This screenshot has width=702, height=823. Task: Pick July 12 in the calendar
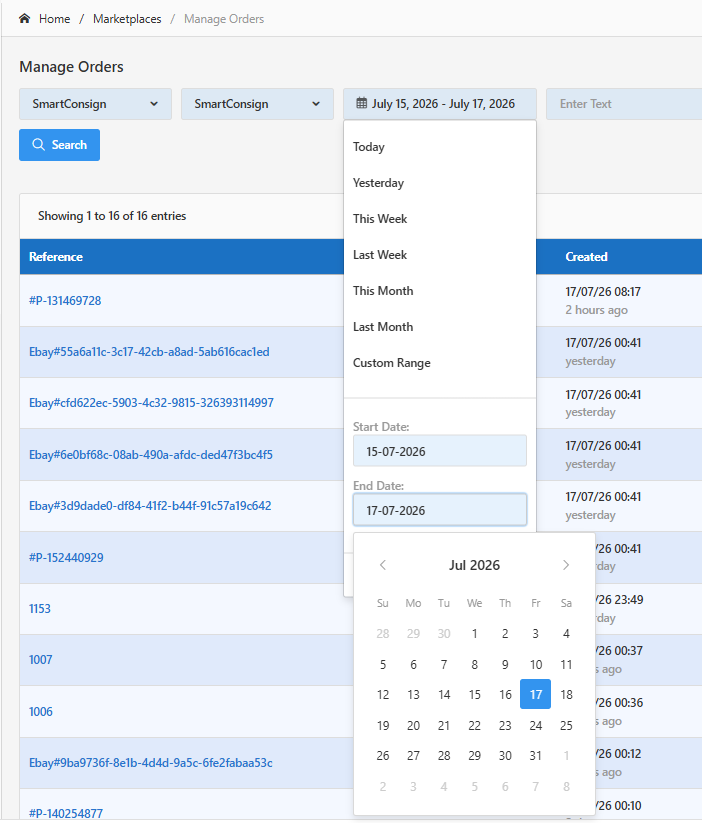pos(383,694)
